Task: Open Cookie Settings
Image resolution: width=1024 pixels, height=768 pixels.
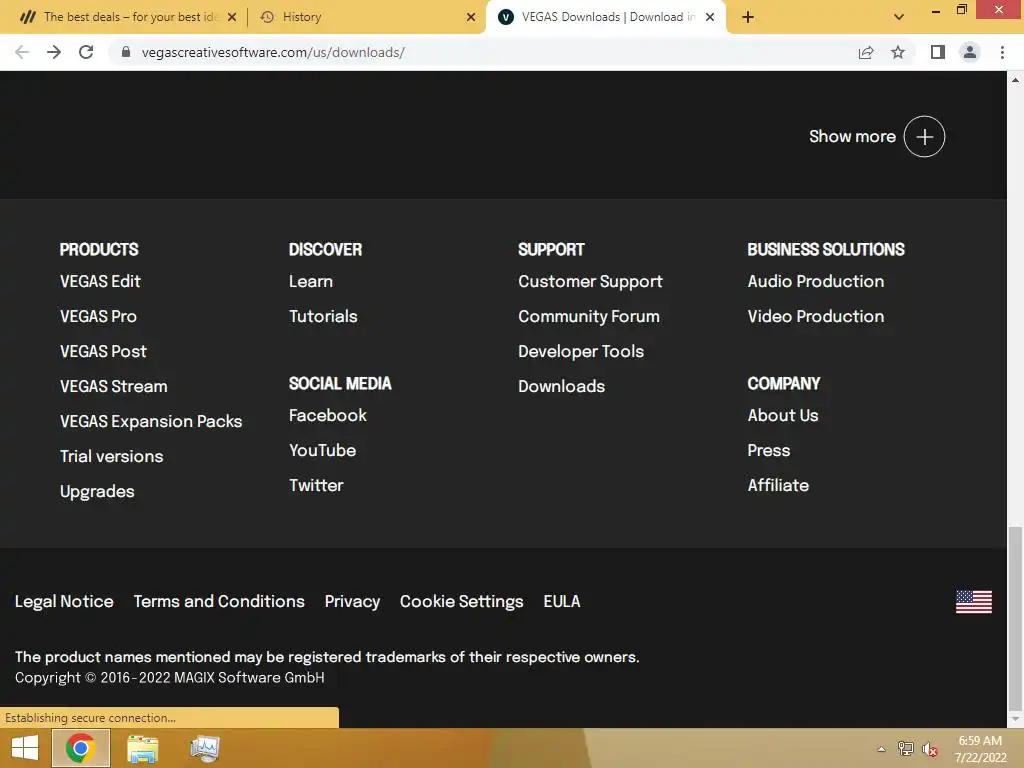Action: pos(462,601)
